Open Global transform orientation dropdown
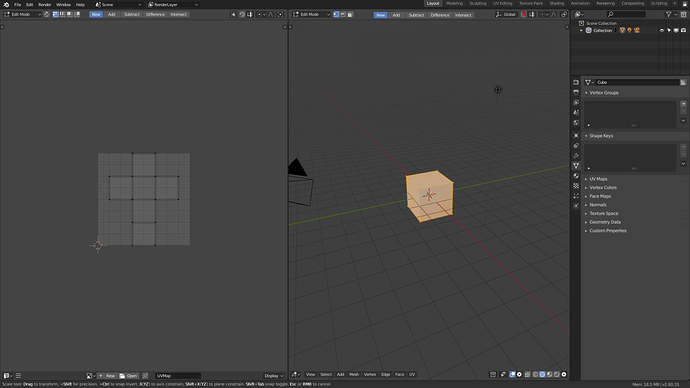Screen dimensions: 690x388 [x=506, y=15]
